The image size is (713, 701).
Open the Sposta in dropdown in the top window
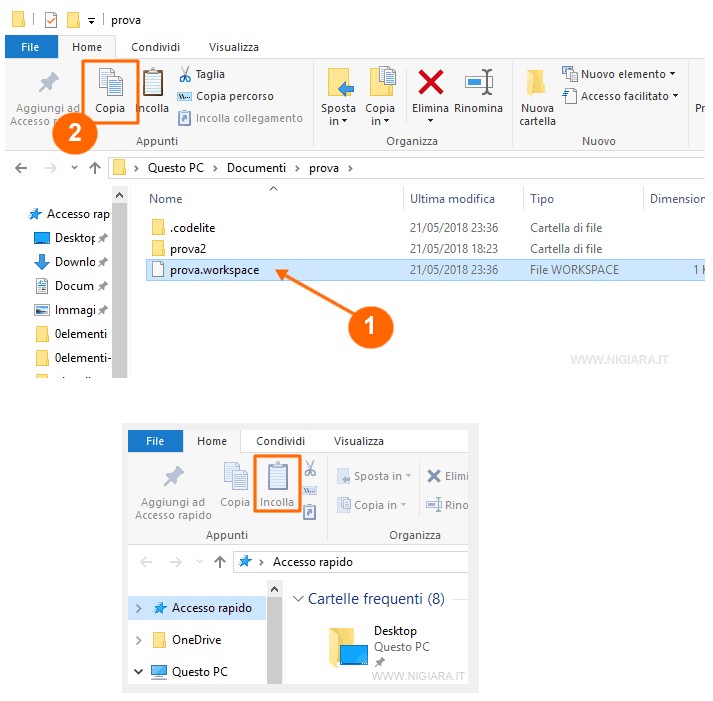[338, 114]
